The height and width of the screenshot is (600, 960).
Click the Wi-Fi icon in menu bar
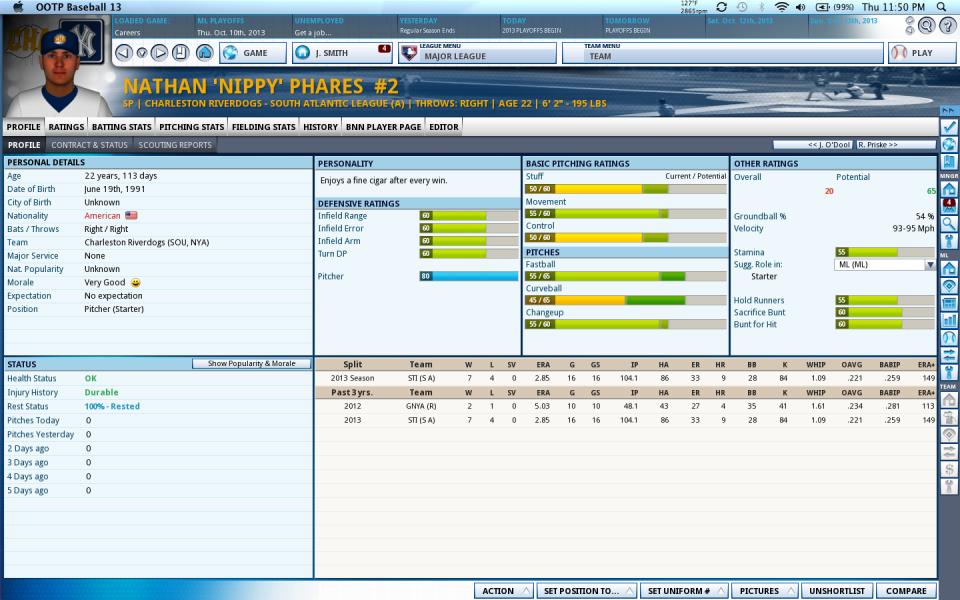coord(781,7)
